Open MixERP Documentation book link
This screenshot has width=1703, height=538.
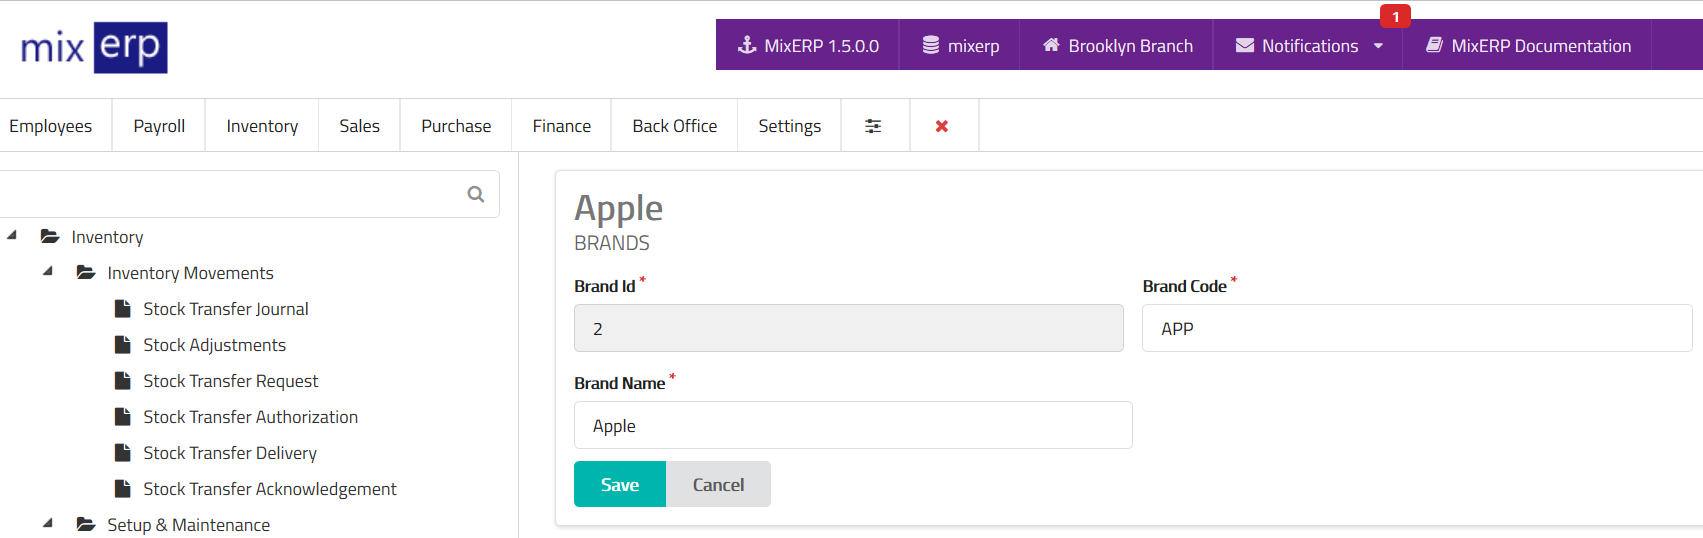1528,46
